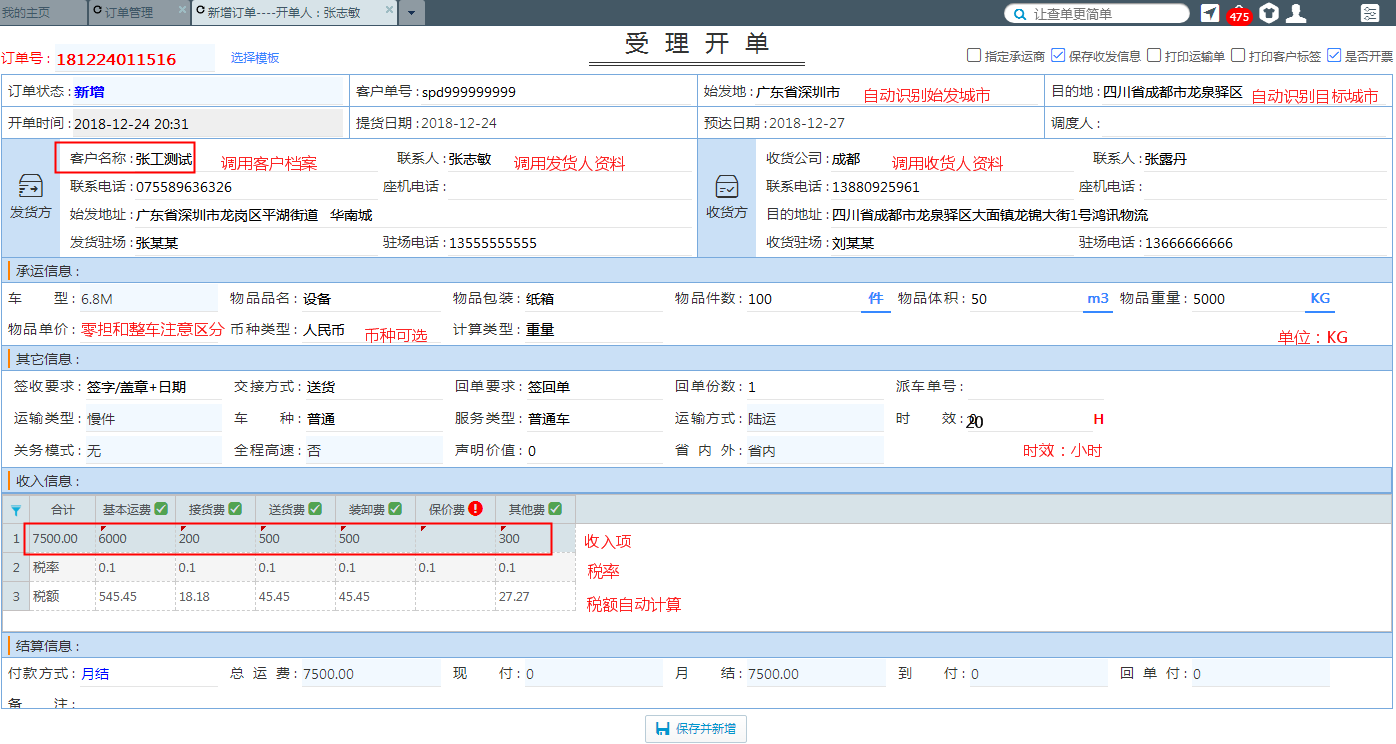The width and height of the screenshot is (1396, 744).
Task: Click 派车单号 empty field
Action: click(x=1036, y=387)
